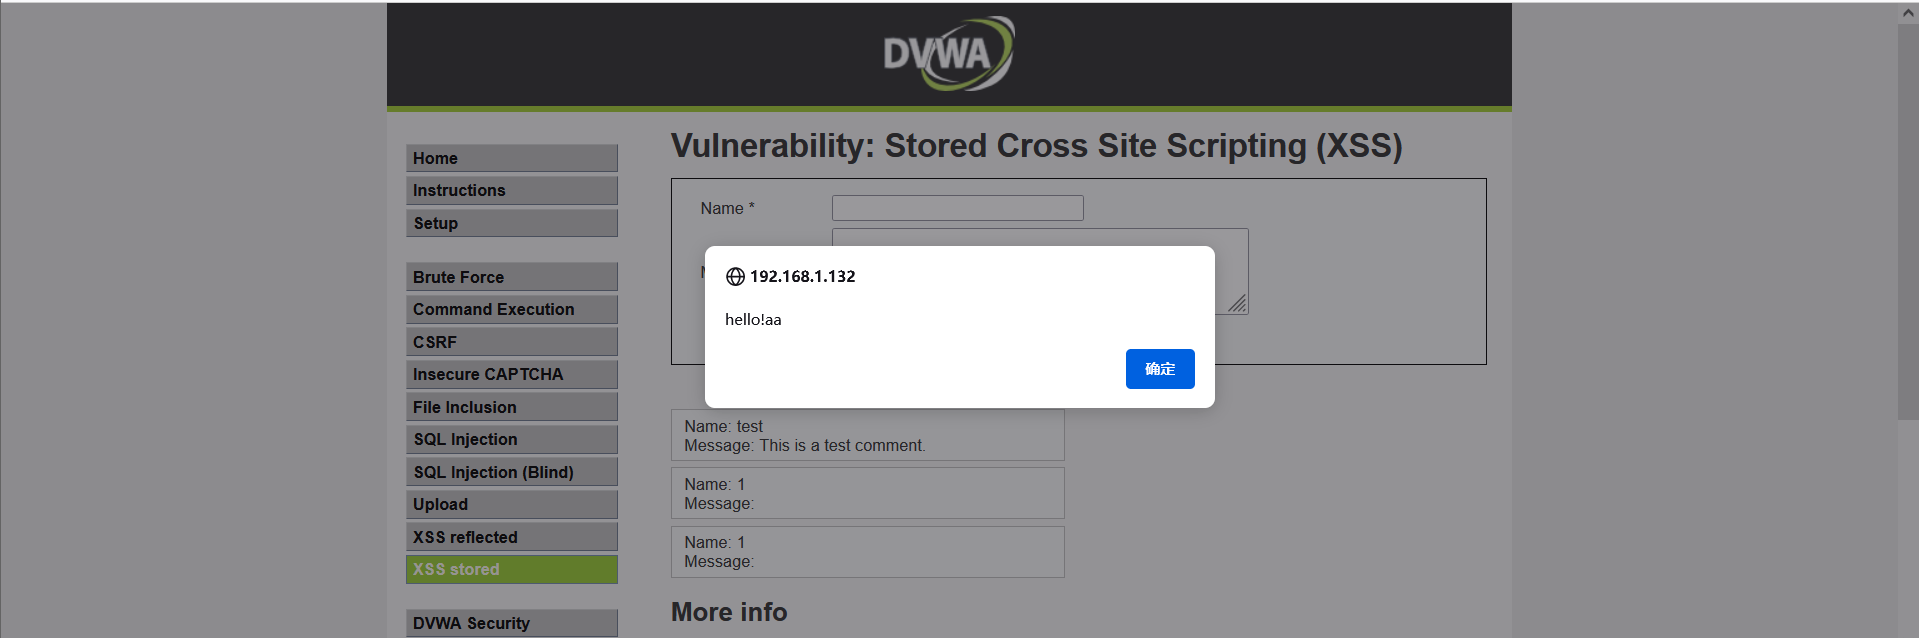Viewport: 1919px width, 638px height.
Task: Open Insecure CAPTCHA from the sidebar
Action: (x=512, y=374)
